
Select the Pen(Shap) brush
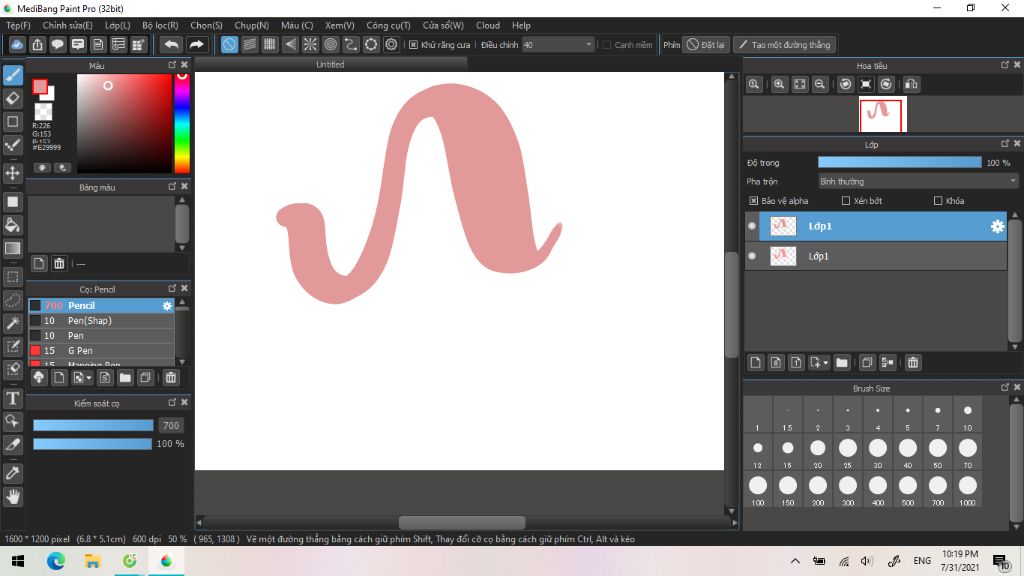pos(101,321)
